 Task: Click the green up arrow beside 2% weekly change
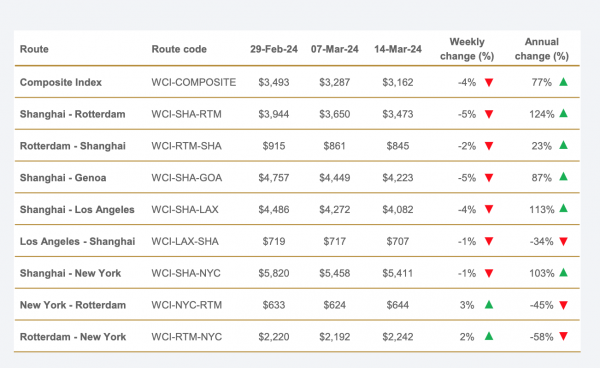click(489, 336)
